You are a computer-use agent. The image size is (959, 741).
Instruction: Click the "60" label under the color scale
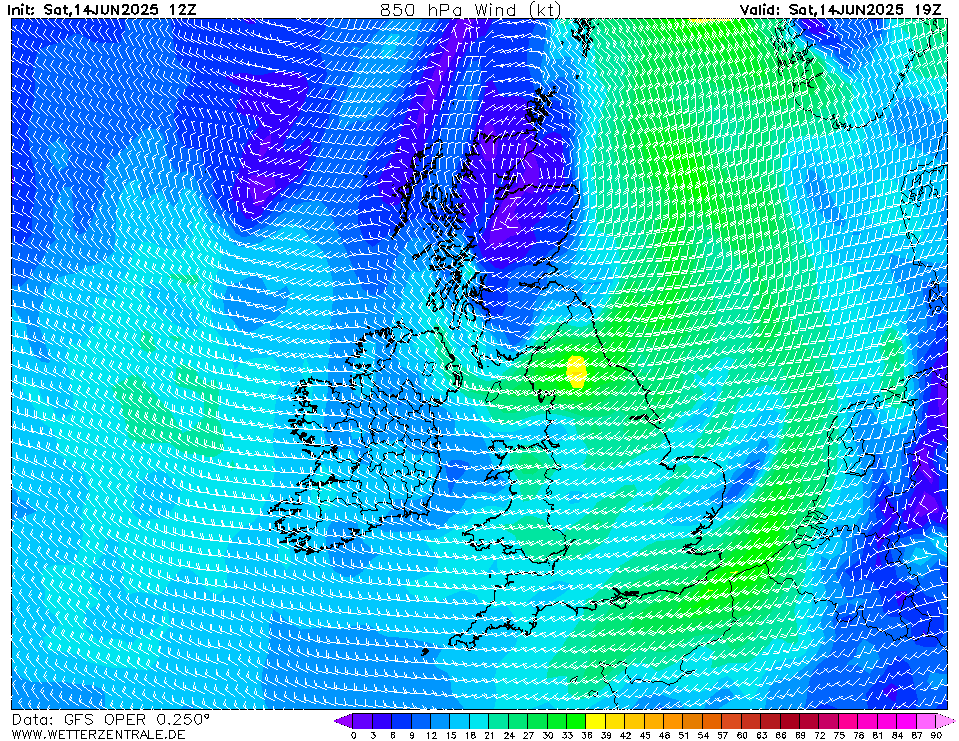742,735
